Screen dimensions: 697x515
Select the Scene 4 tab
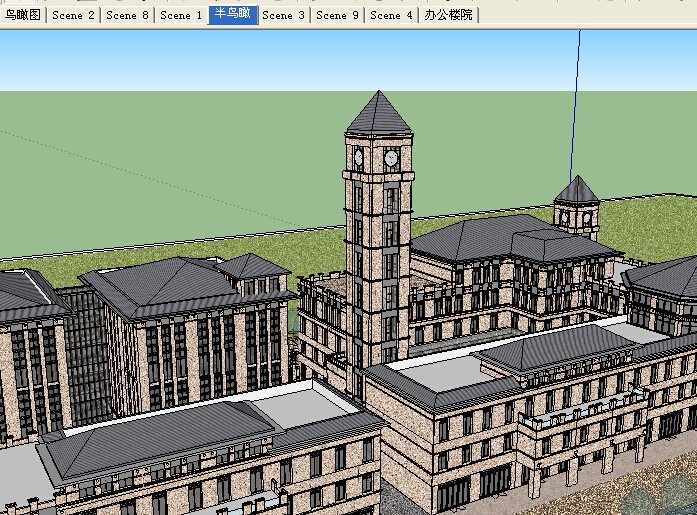tap(392, 15)
